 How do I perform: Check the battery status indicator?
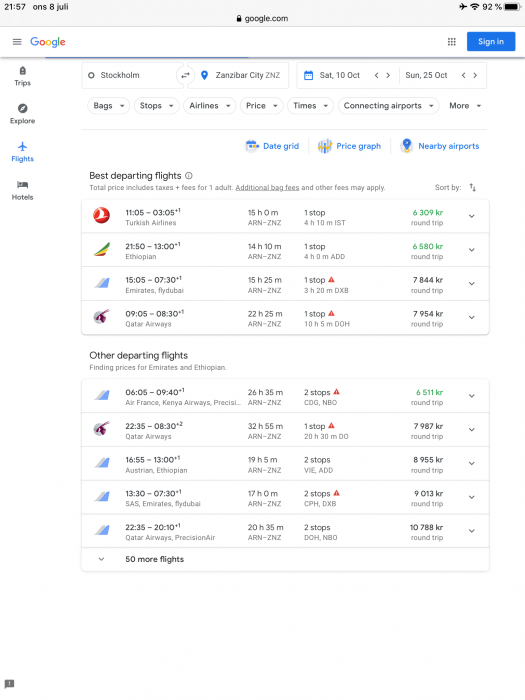pos(512,7)
